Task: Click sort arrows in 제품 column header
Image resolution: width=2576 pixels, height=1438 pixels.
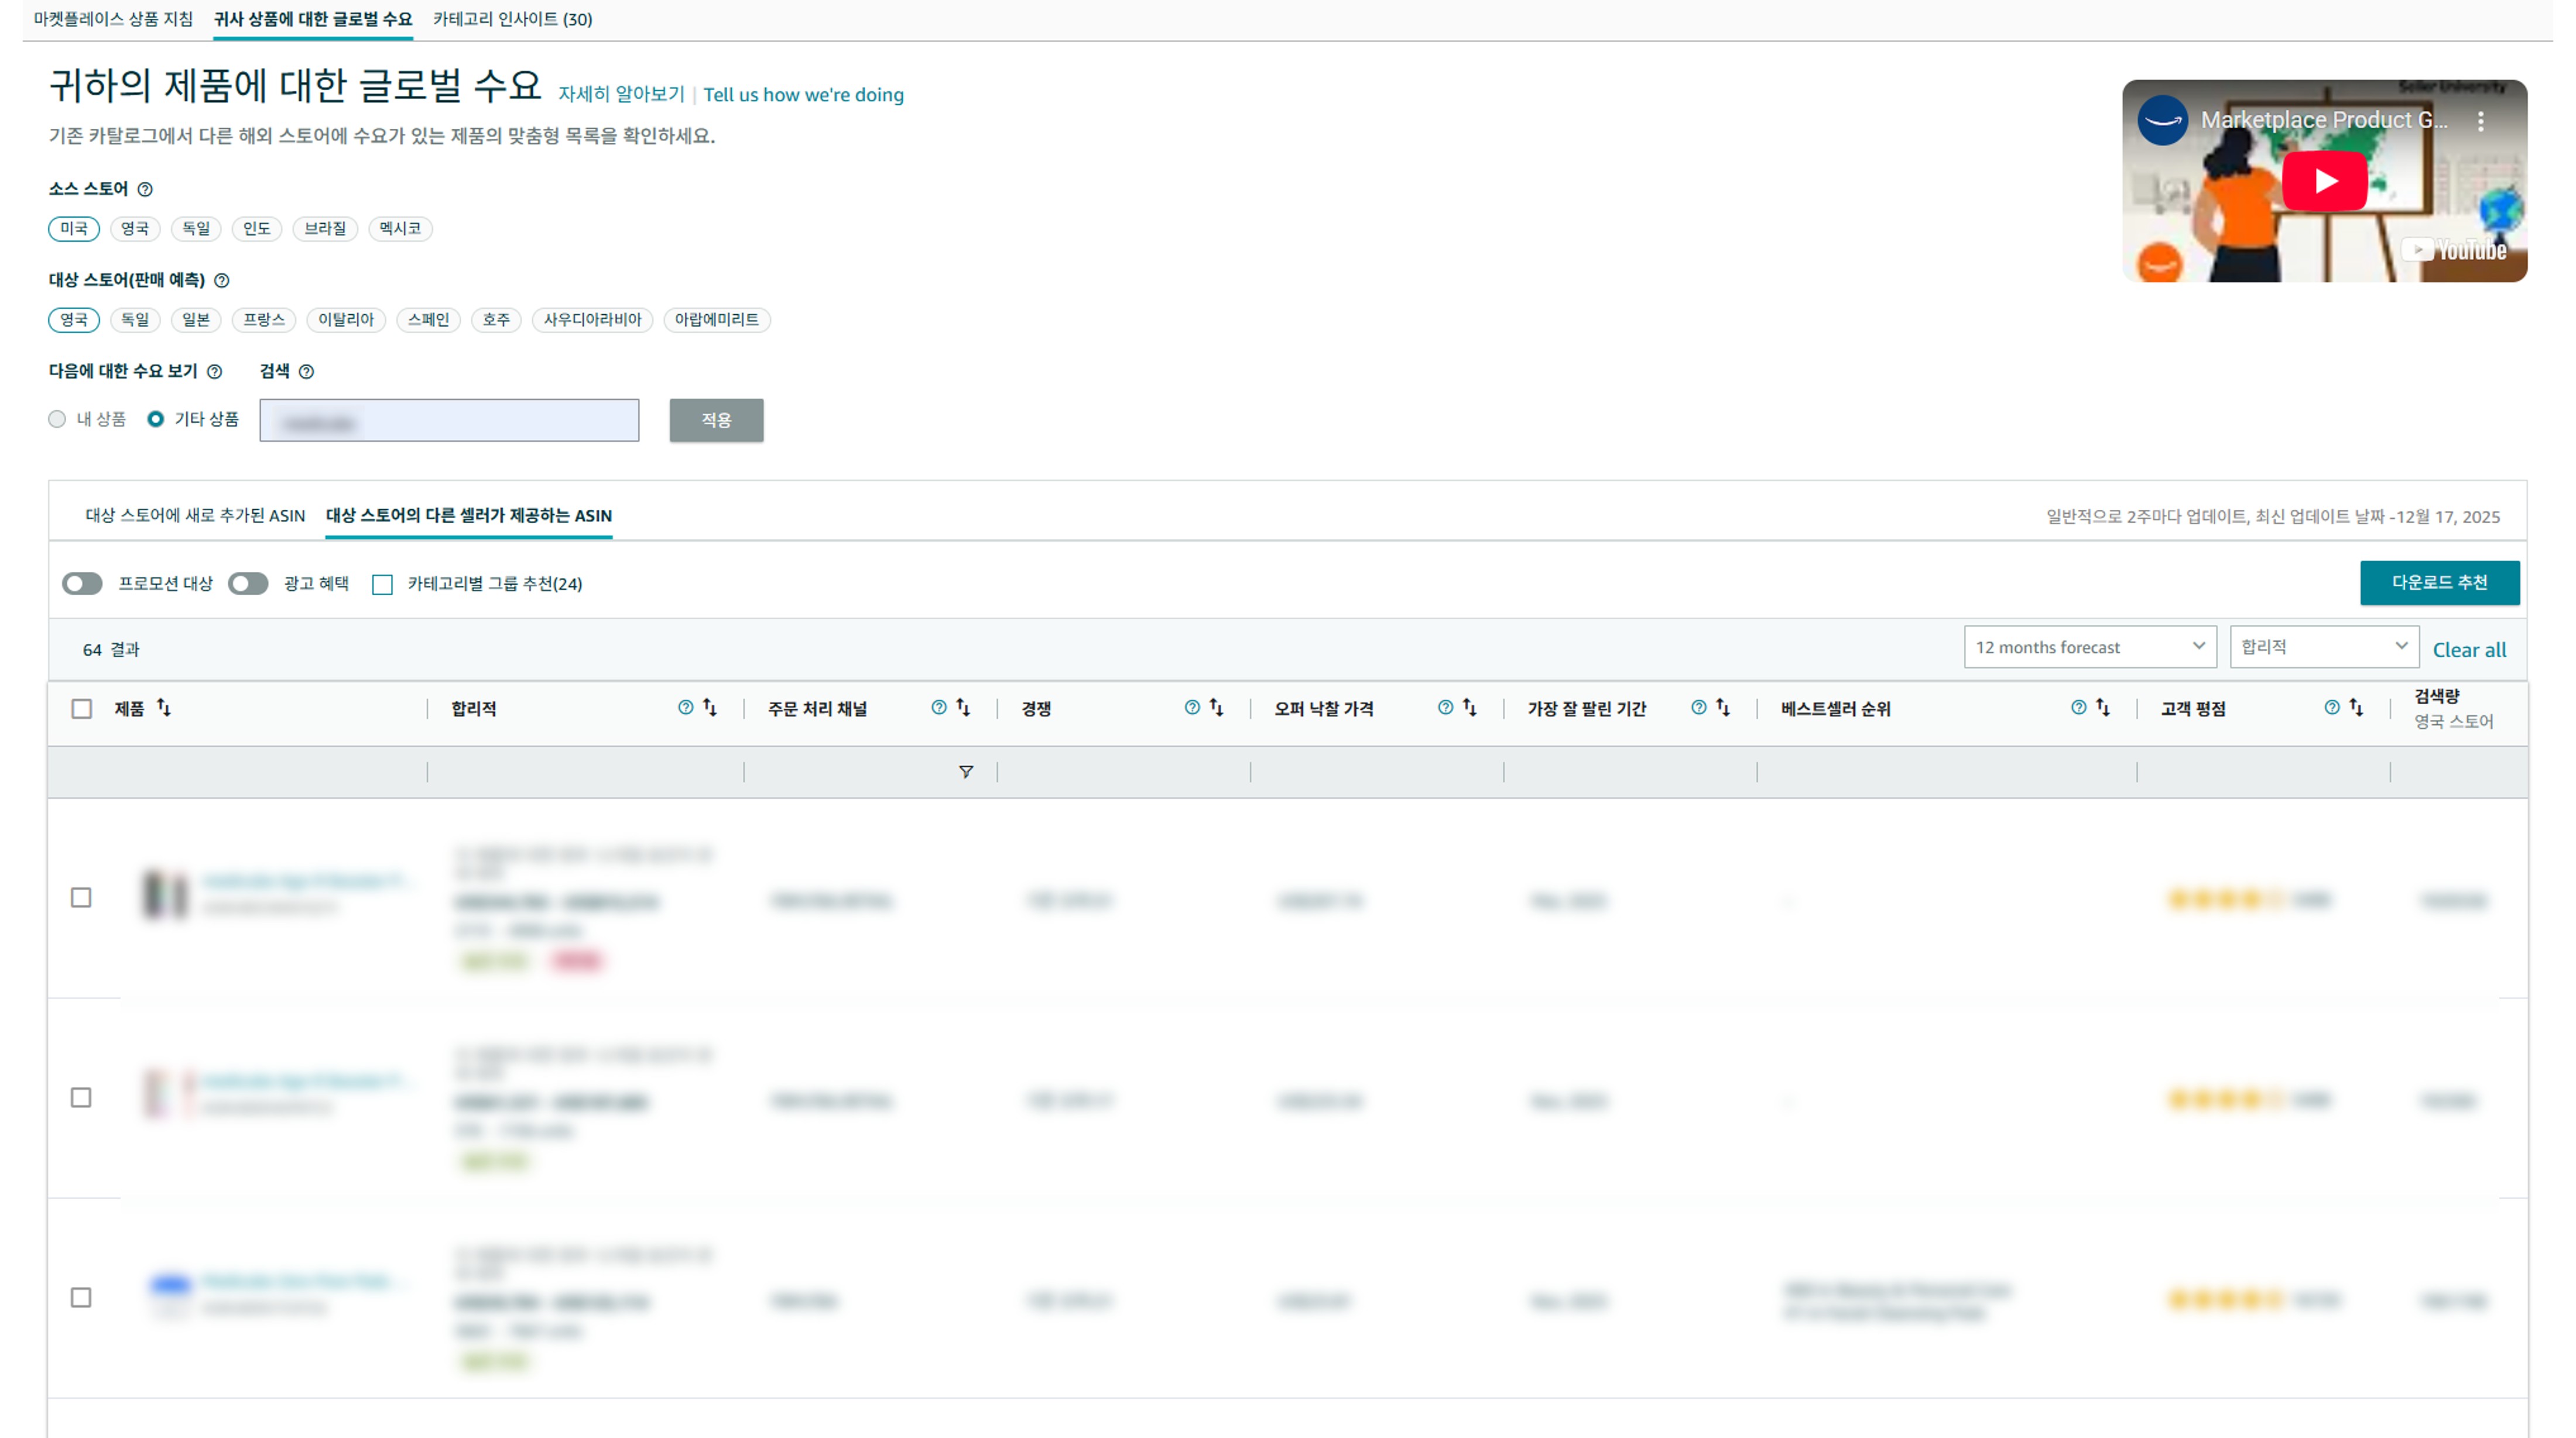Action: click(x=164, y=708)
